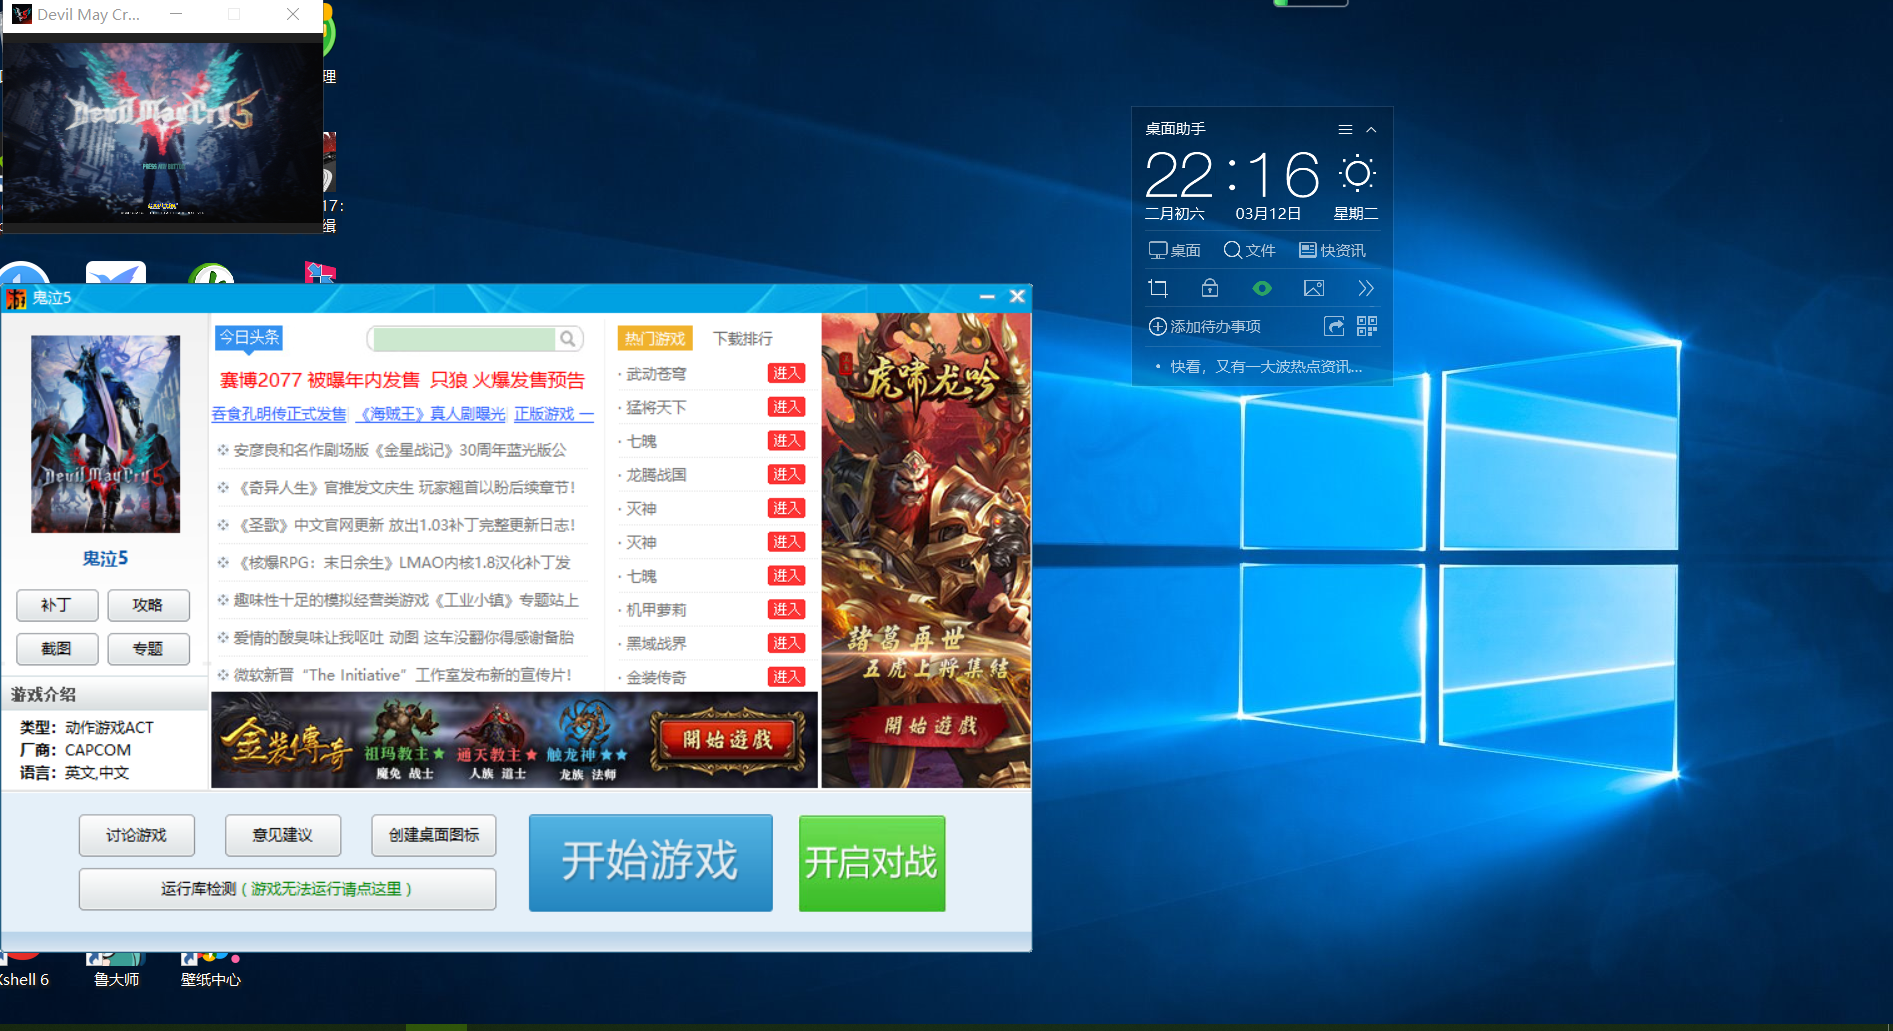Click the Devil May Cry window title icon
The image size is (1893, 1031).
coord(22,15)
